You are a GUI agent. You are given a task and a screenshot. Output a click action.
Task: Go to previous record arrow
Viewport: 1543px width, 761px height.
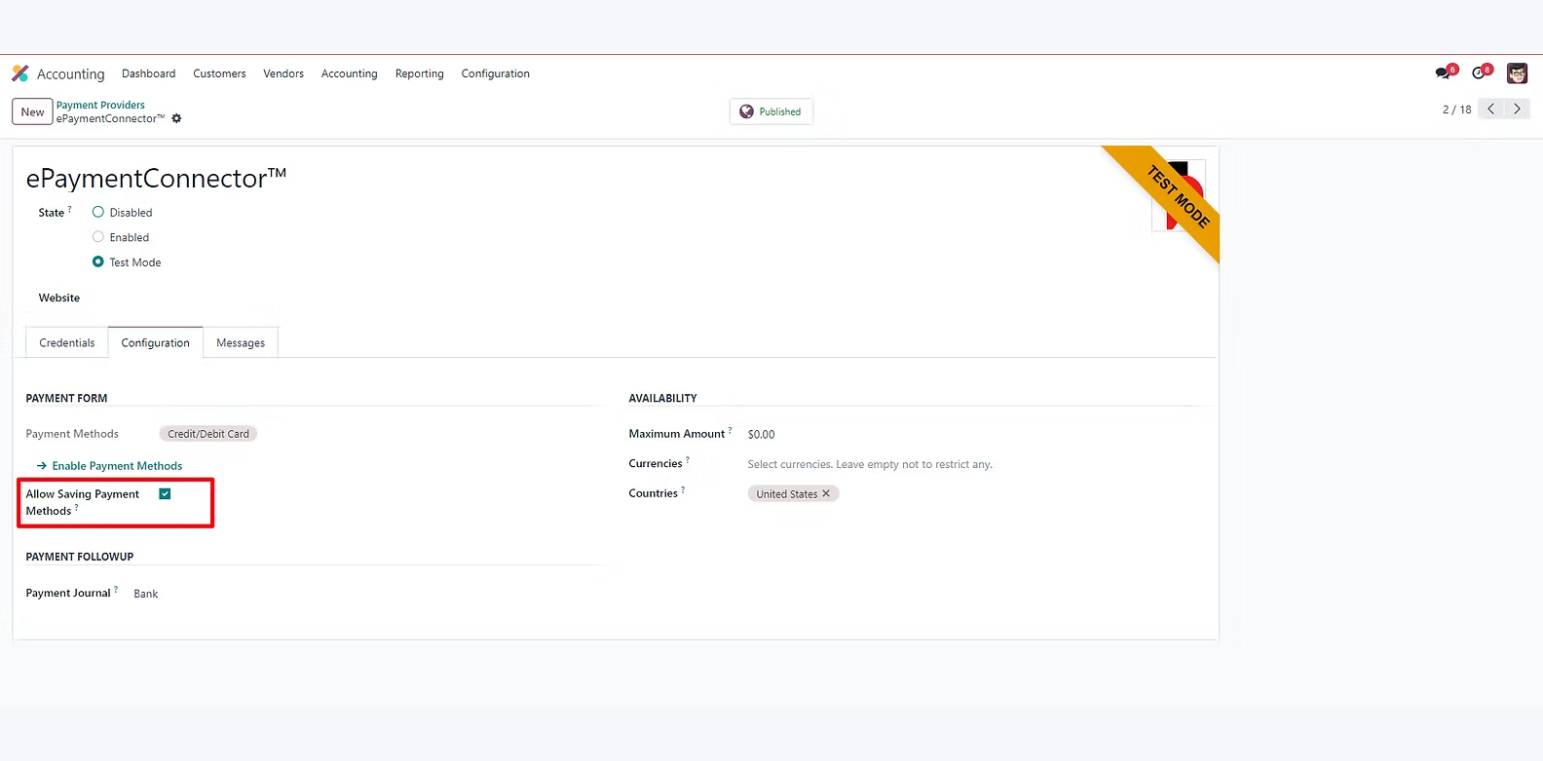(x=1491, y=109)
